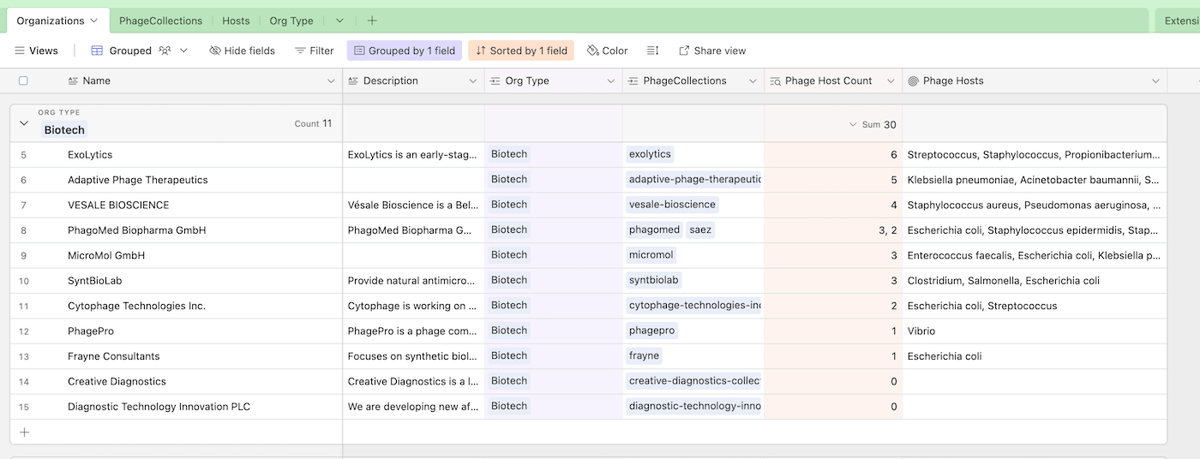Select the Organizations table tab

50,21
